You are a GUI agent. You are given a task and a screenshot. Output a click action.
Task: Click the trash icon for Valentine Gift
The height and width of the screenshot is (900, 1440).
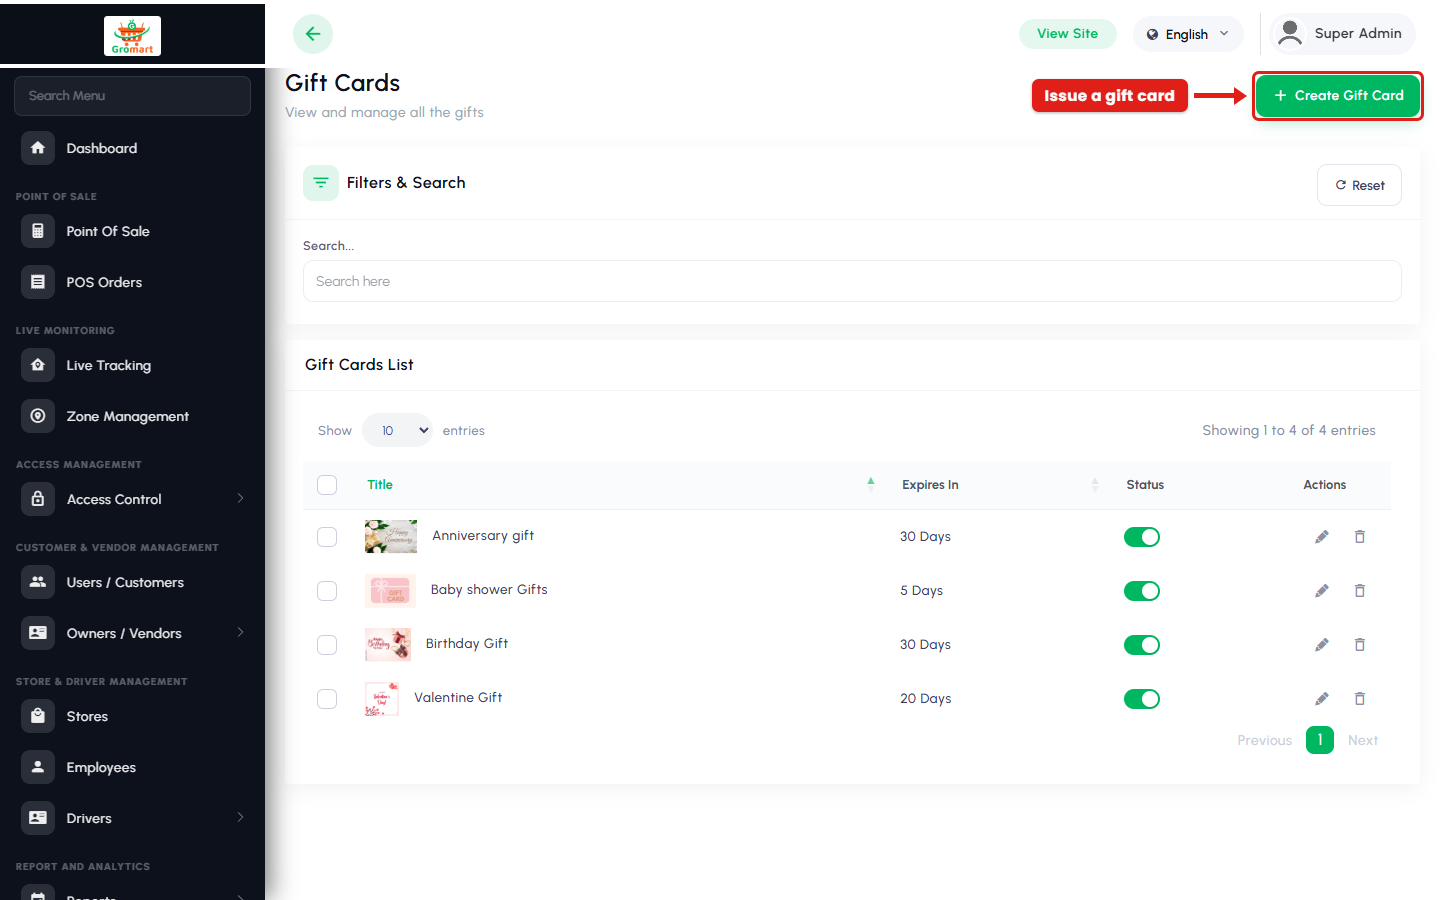[1360, 699]
